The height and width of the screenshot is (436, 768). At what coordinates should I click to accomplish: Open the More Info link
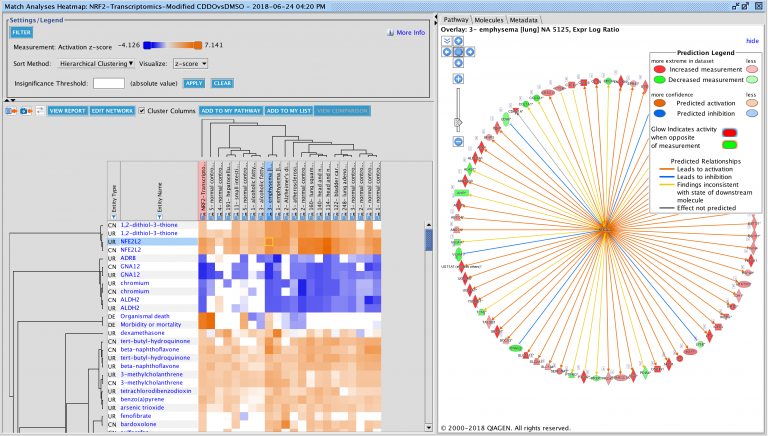pos(410,33)
